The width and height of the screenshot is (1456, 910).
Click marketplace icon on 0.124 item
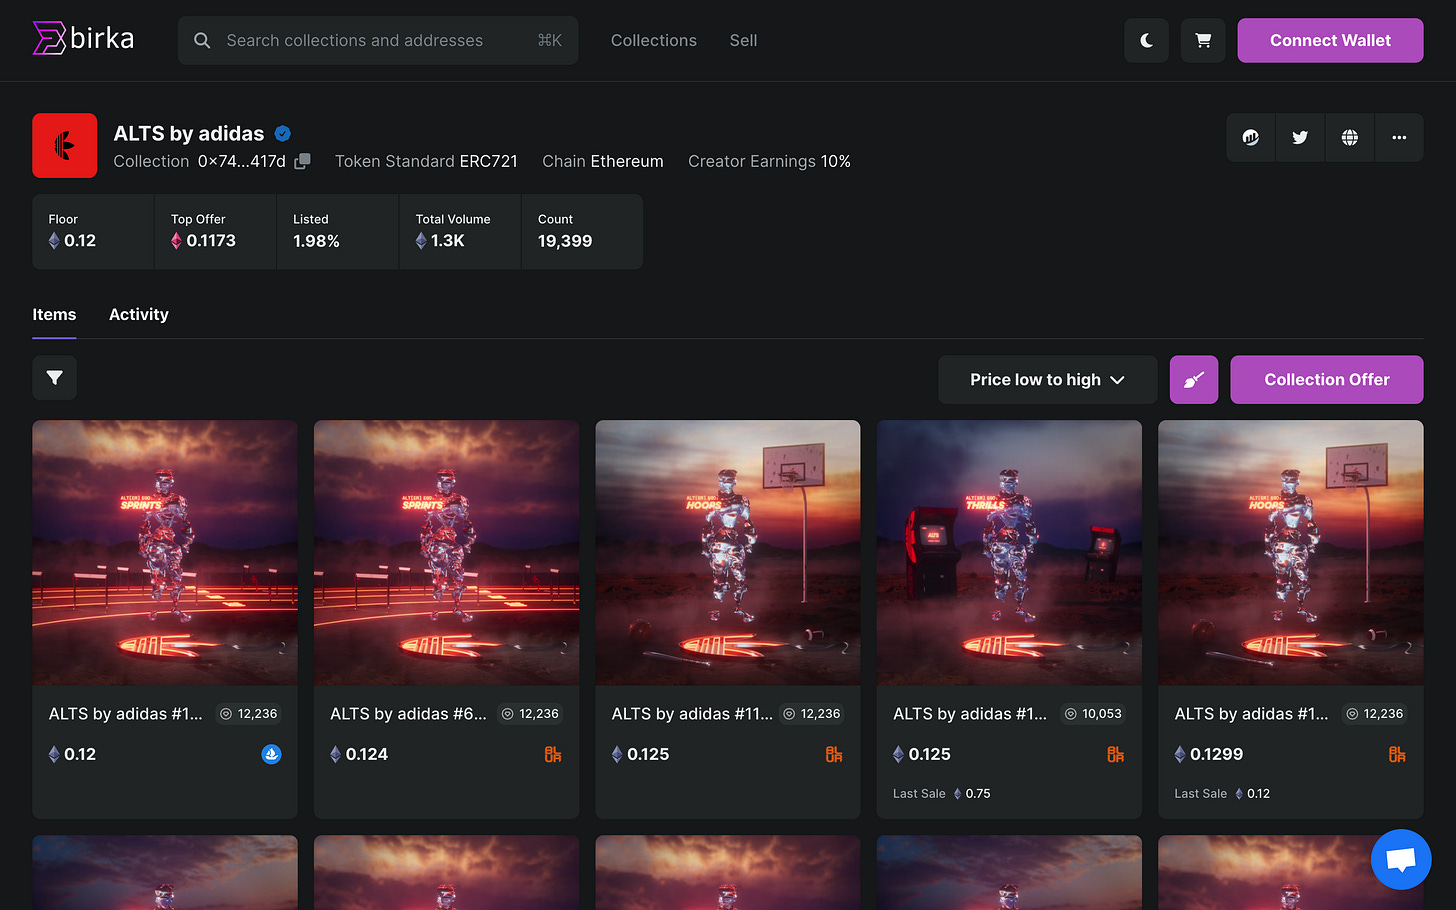pos(553,754)
